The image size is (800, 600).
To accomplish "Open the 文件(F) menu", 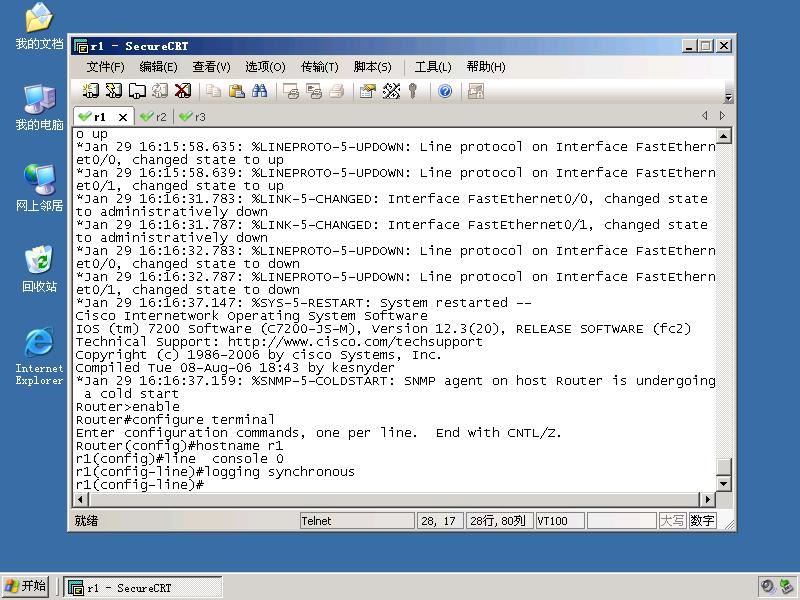I will [x=105, y=67].
